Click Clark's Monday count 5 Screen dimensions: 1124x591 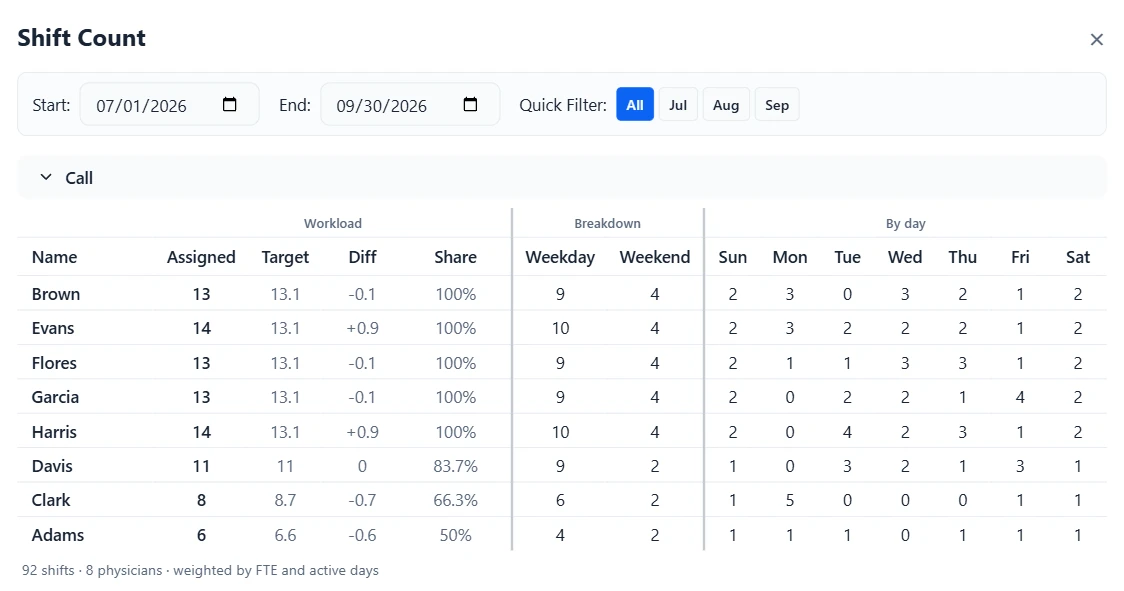pos(790,500)
